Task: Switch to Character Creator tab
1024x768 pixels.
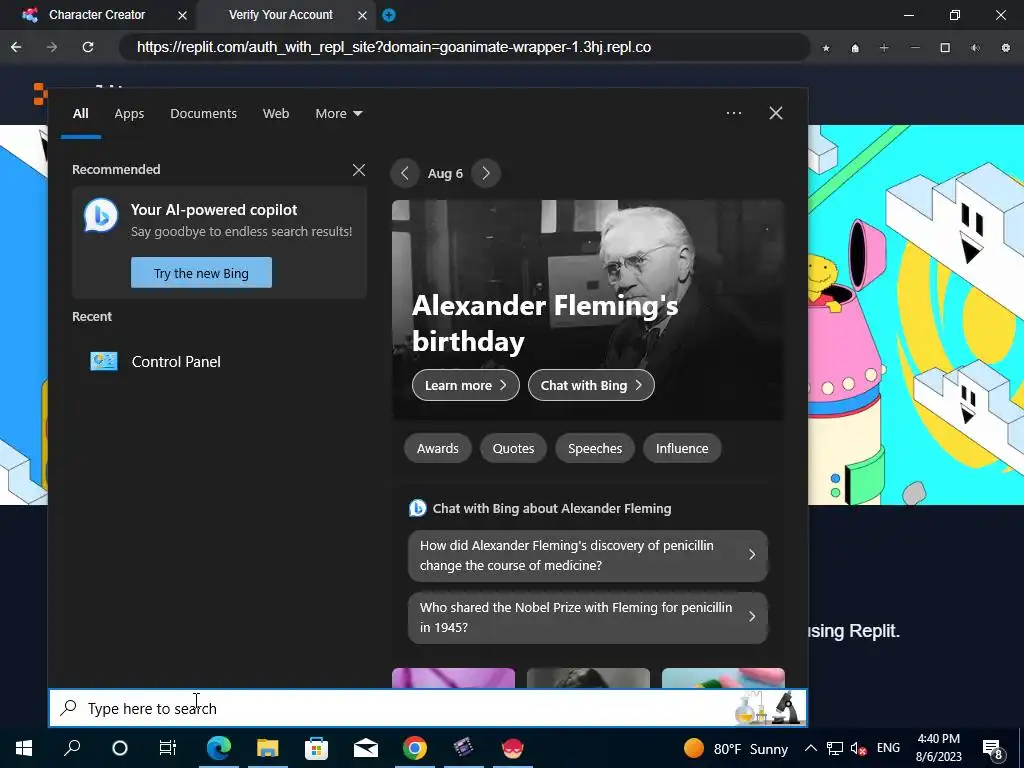Action: tap(97, 14)
